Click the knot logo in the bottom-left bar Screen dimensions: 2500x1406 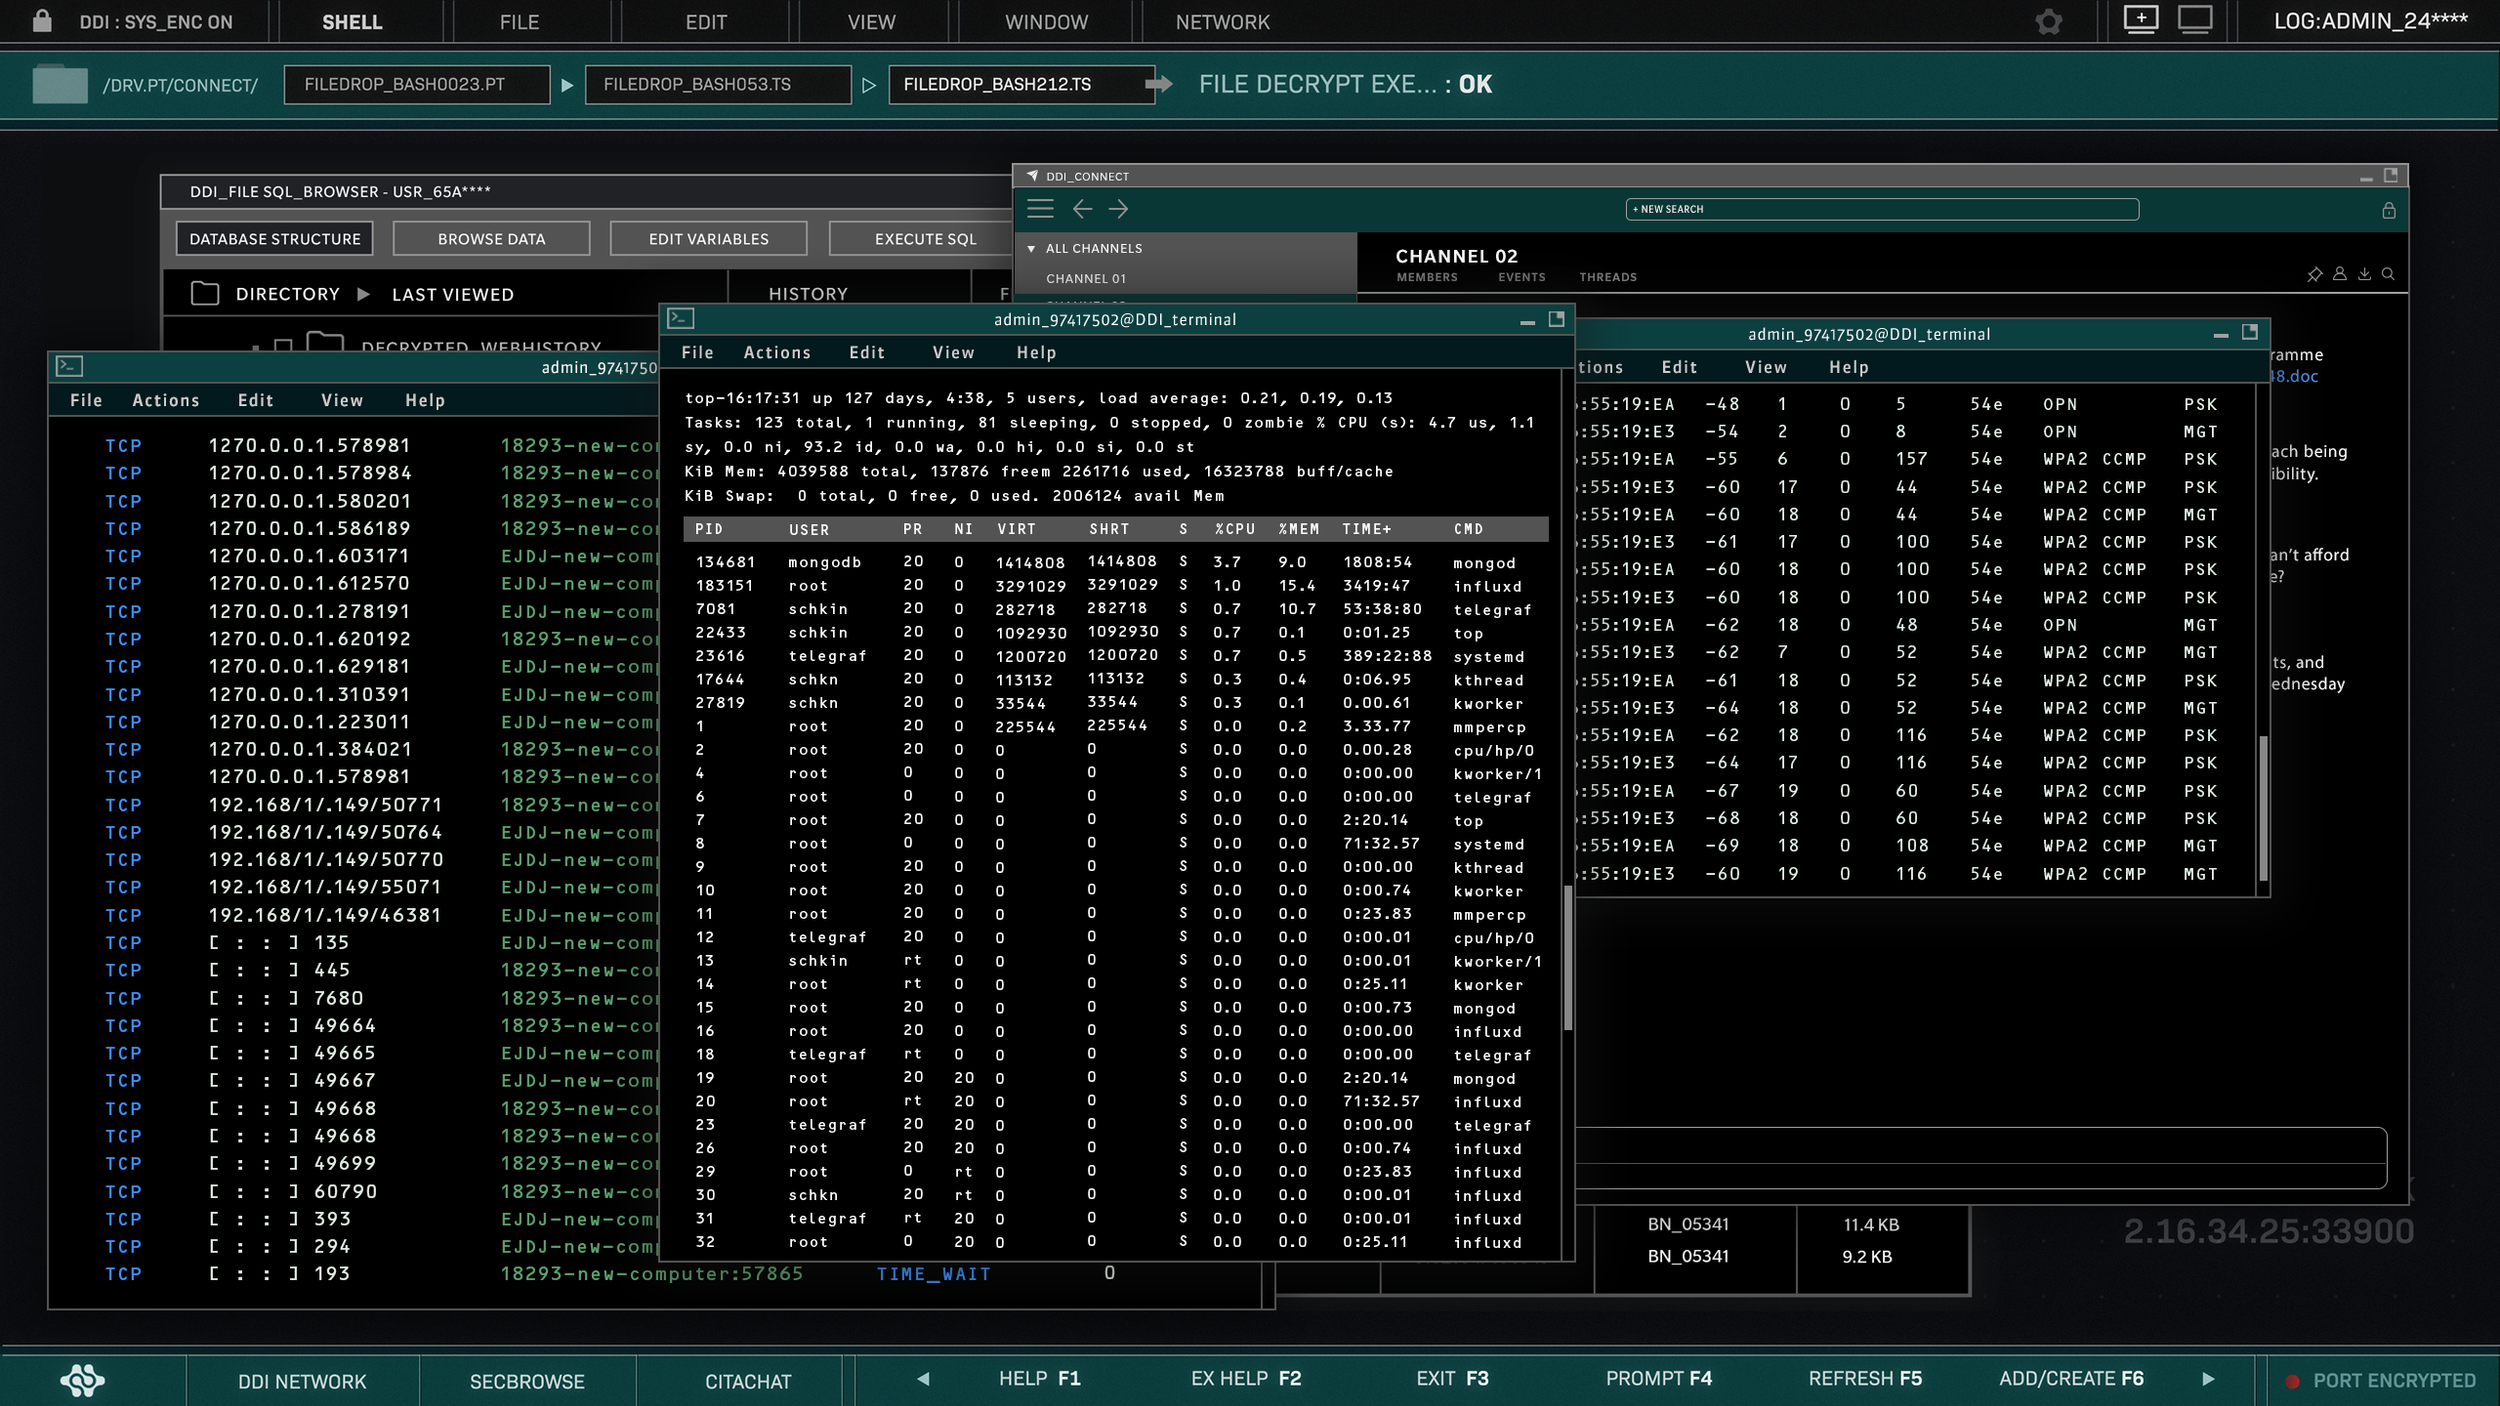pyautogui.click(x=82, y=1380)
